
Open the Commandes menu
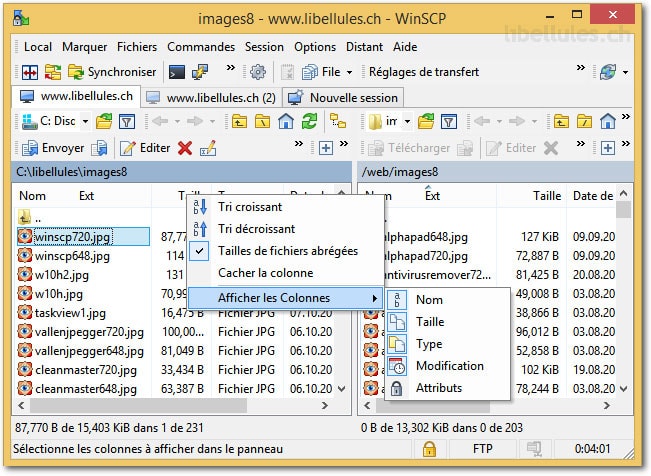point(201,47)
